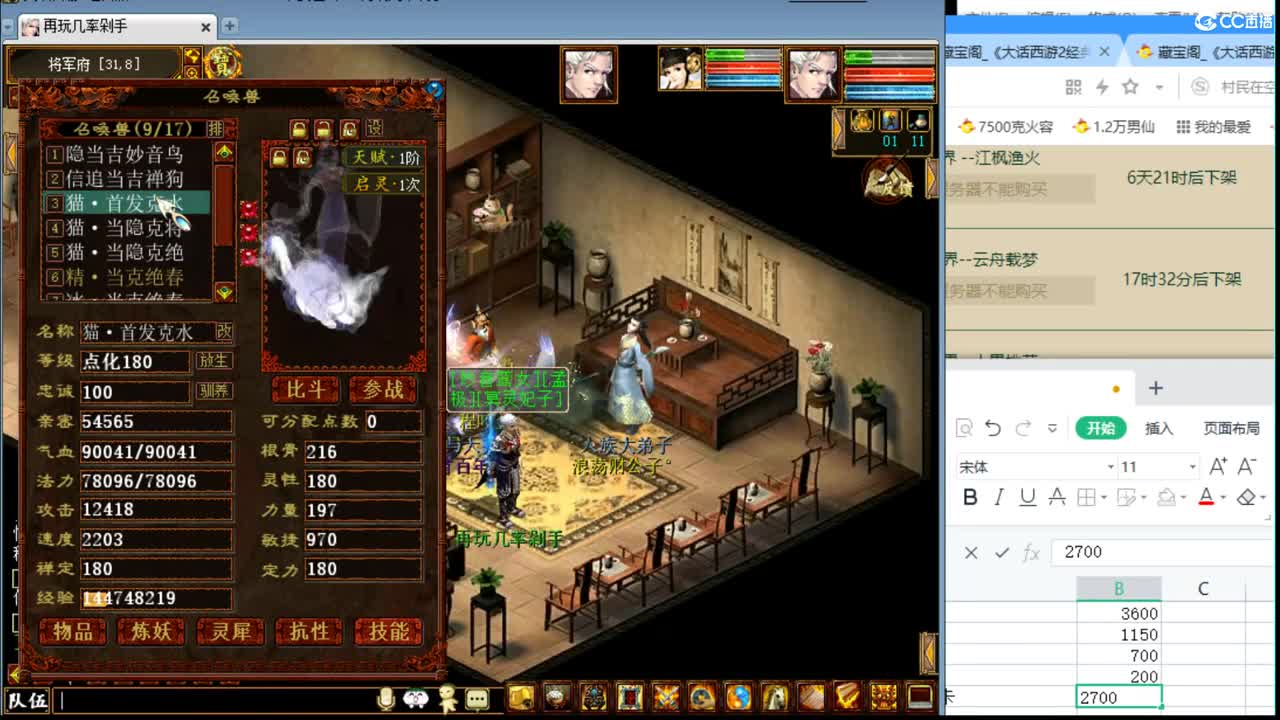Click the first padlock above the pet portrait

[298, 129]
